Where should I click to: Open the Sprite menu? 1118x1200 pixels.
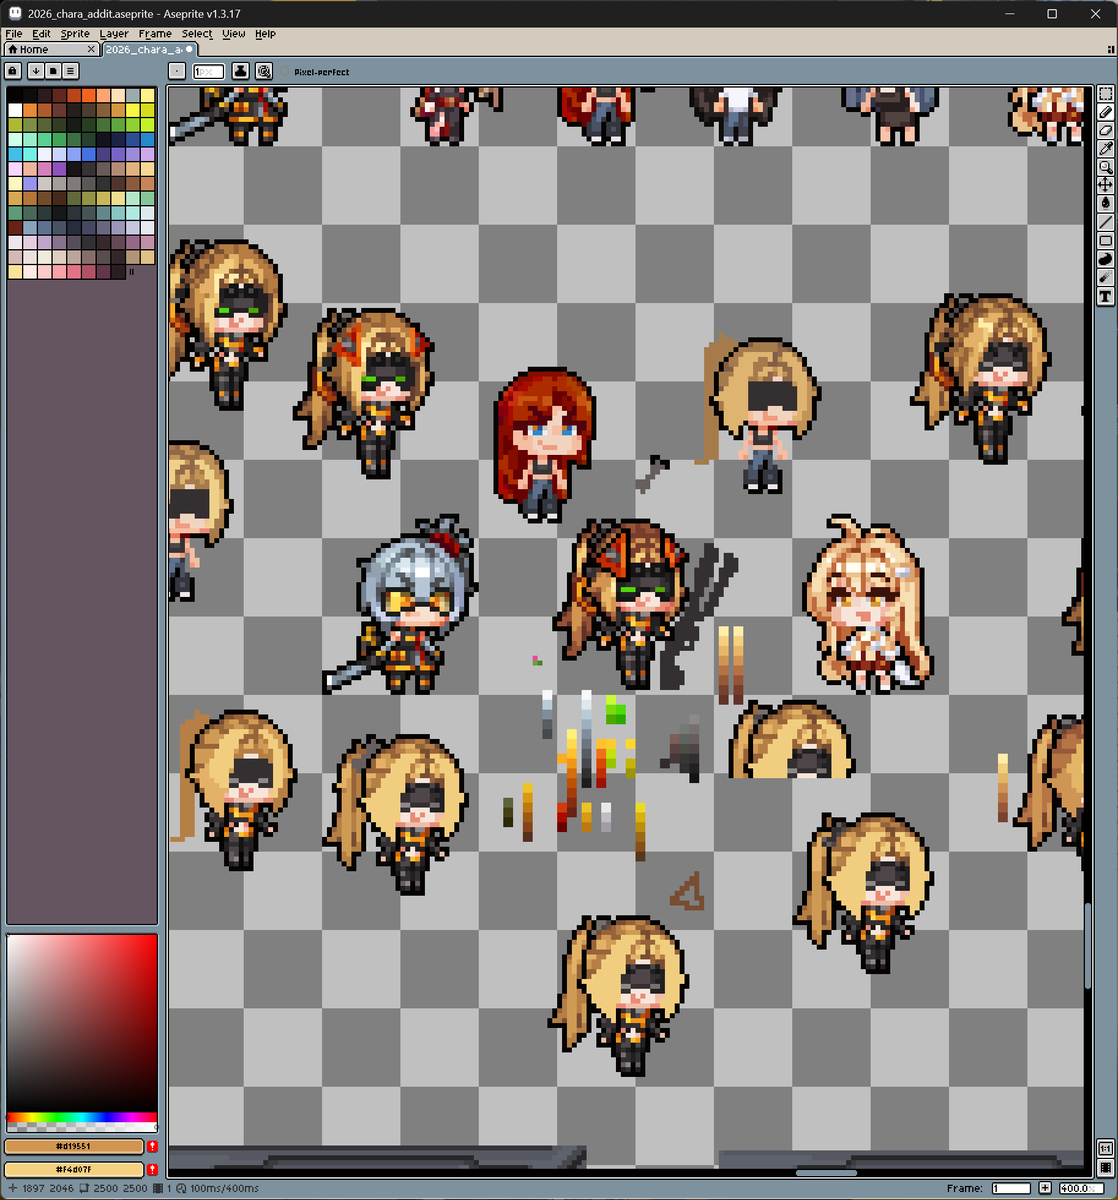(x=75, y=34)
